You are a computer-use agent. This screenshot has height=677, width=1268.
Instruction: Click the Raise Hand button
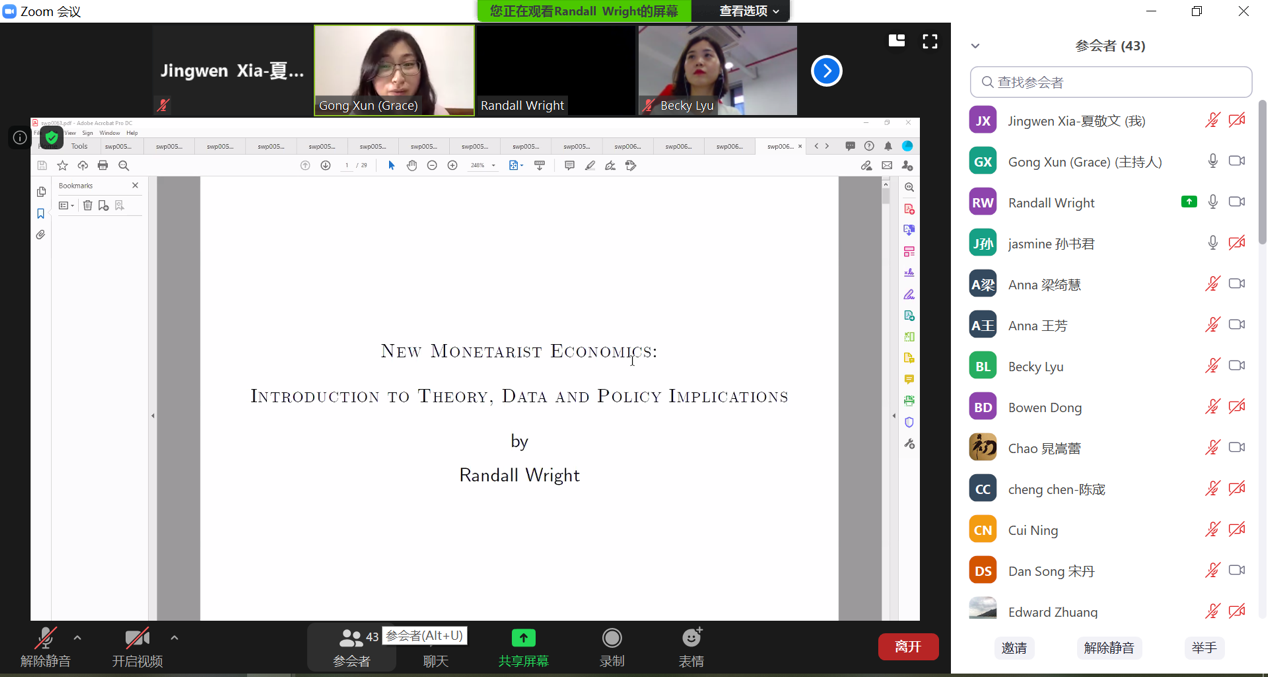[x=1204, y=648]
